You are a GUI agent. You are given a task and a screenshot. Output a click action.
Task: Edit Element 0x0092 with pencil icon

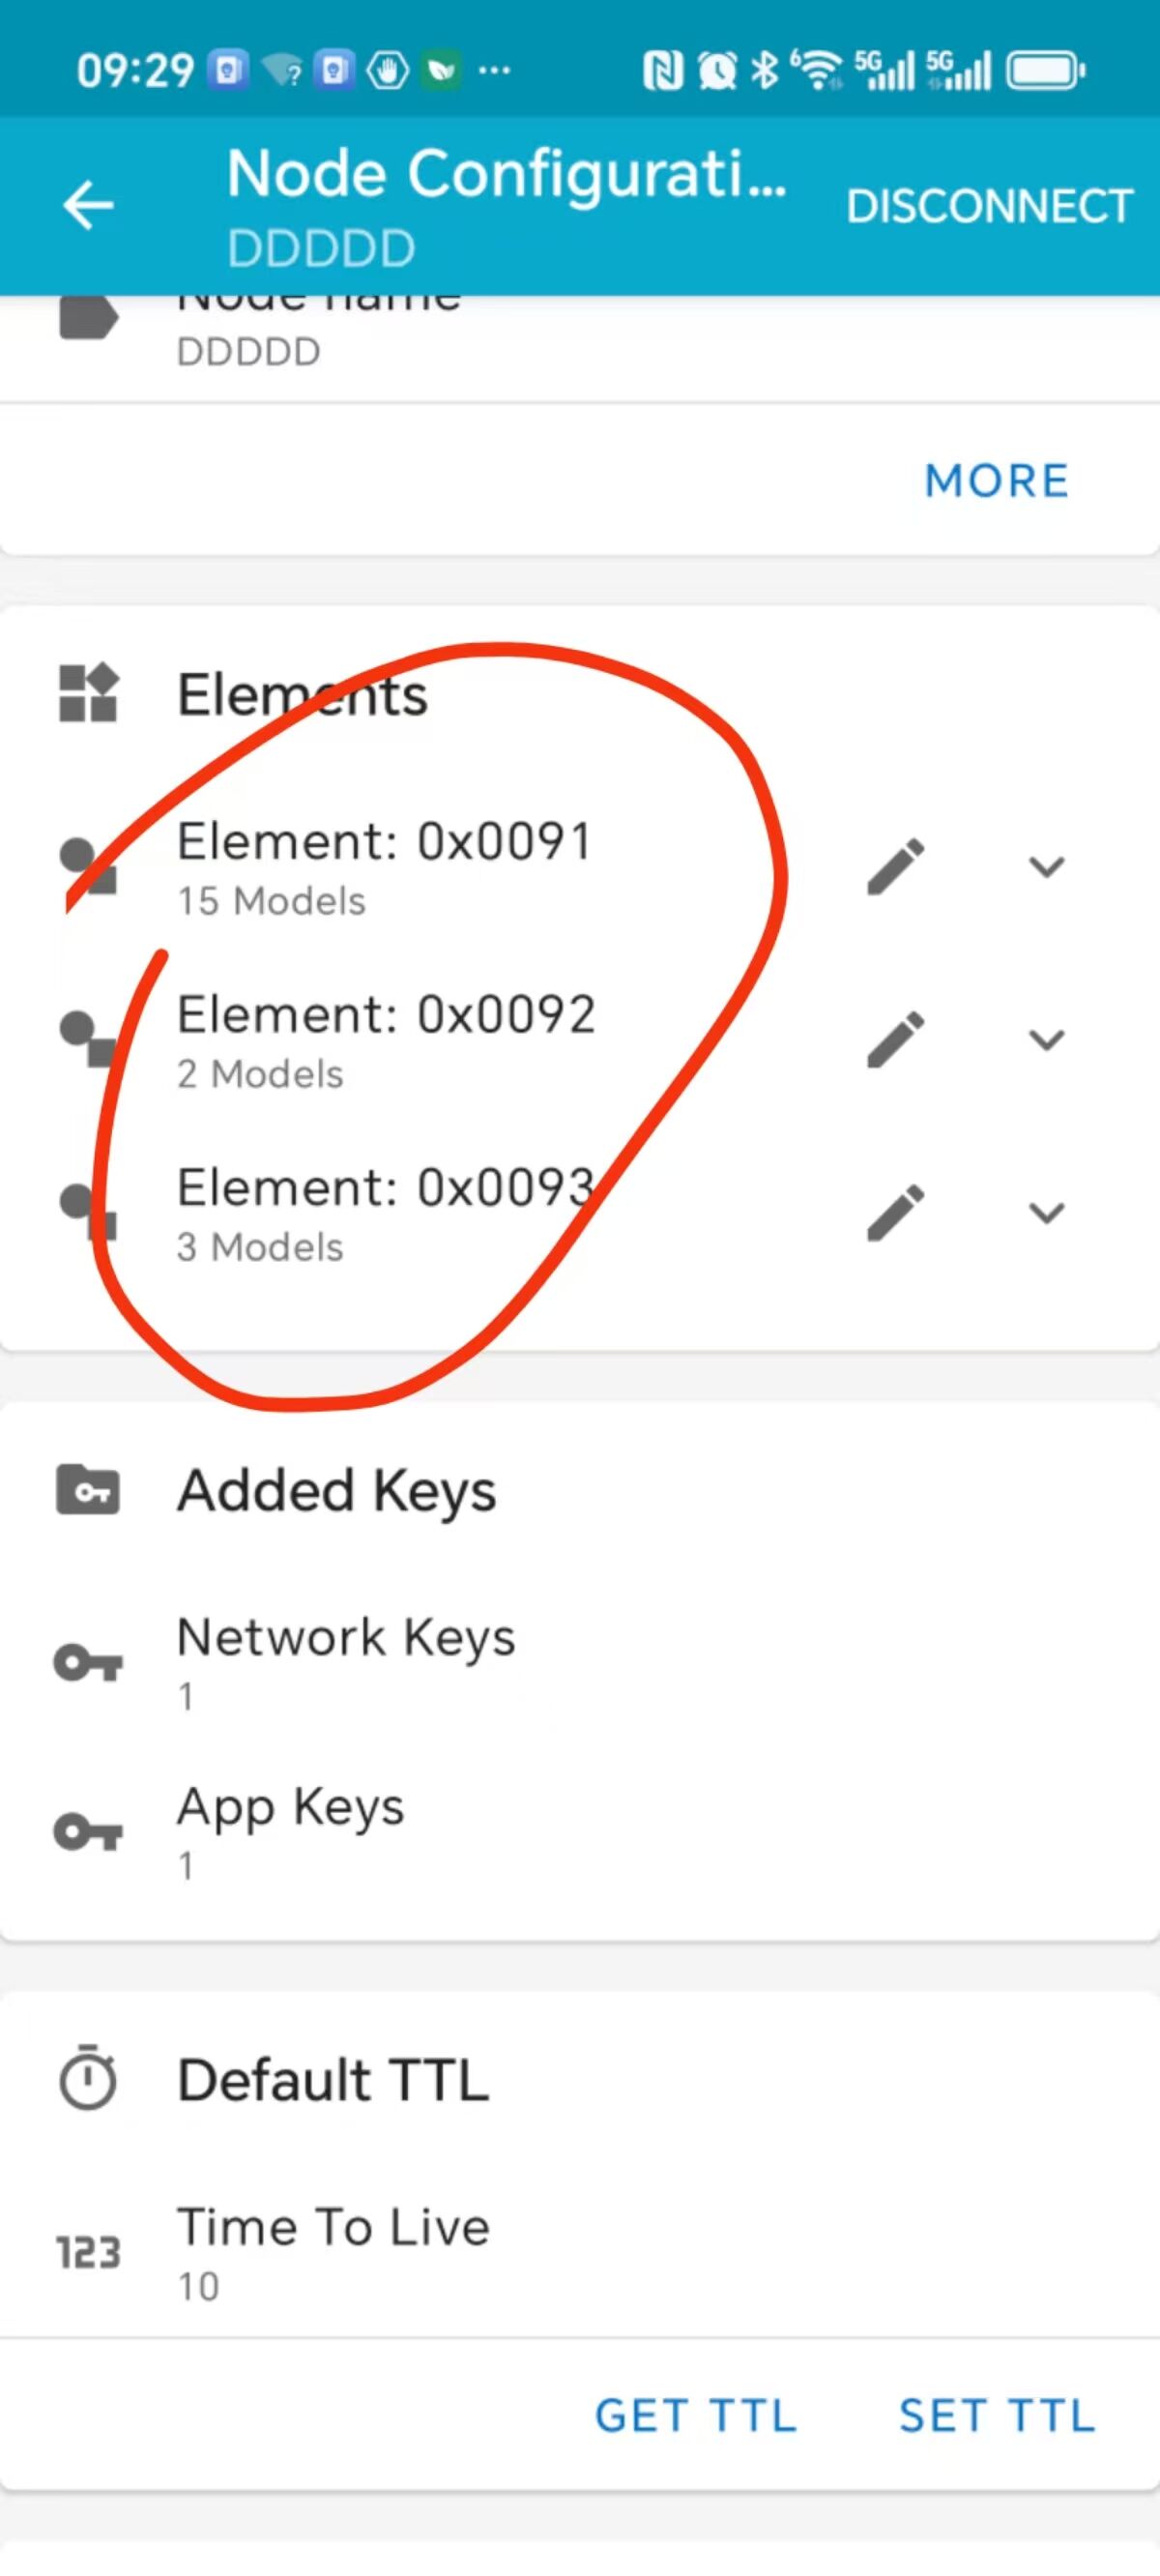(x=895, y=1040)
